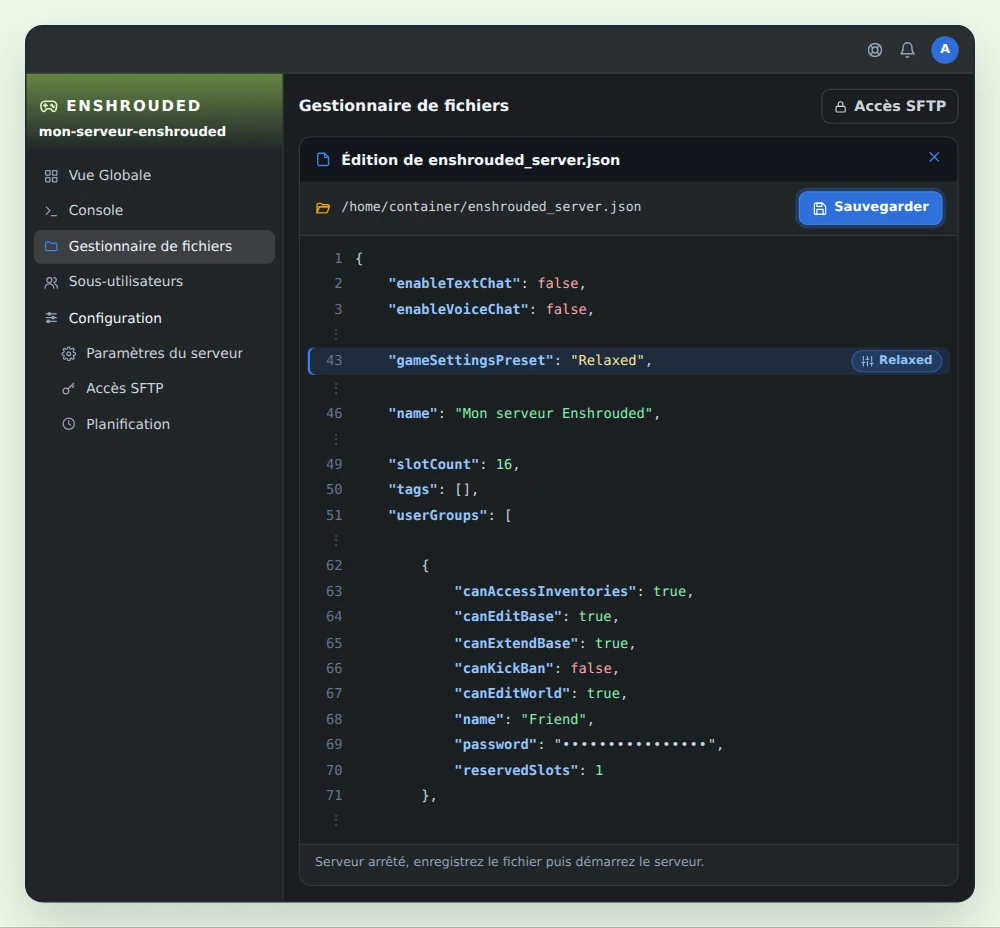The height and width of the screenshot is (928, 1000).
Task: Open Vue Globale page
Action: 155,175
